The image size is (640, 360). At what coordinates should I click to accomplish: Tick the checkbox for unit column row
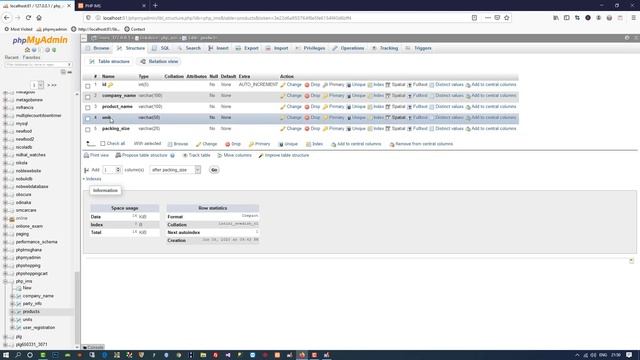click(88, 118)
